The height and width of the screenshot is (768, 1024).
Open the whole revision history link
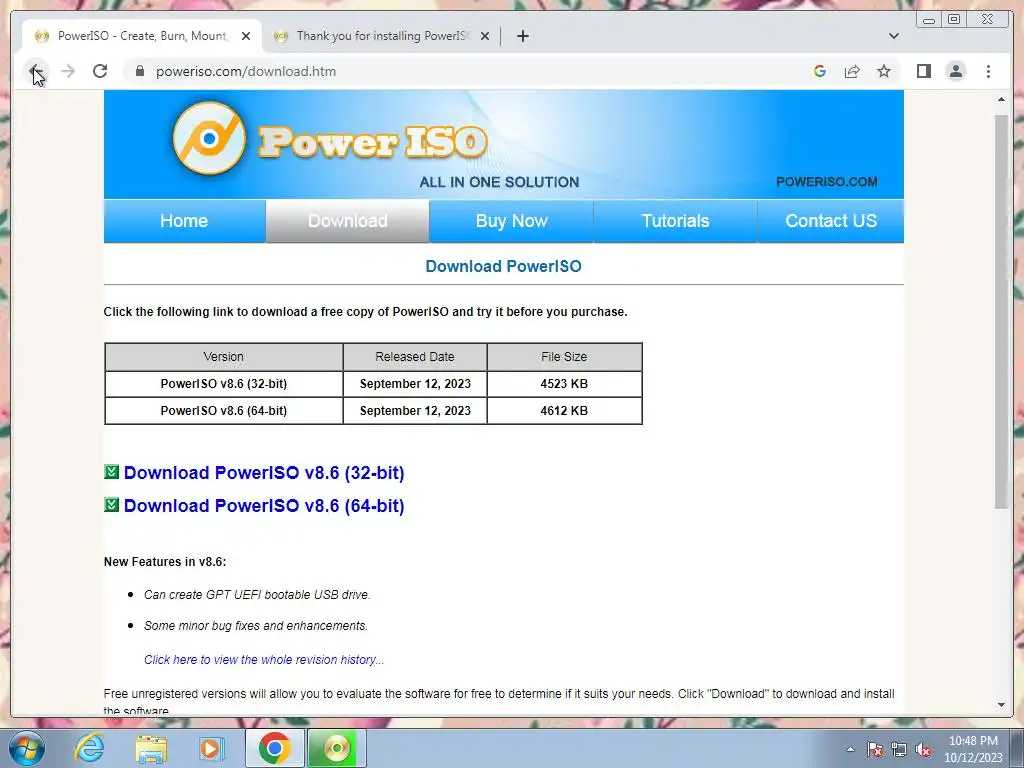click(x=264, y=660)
